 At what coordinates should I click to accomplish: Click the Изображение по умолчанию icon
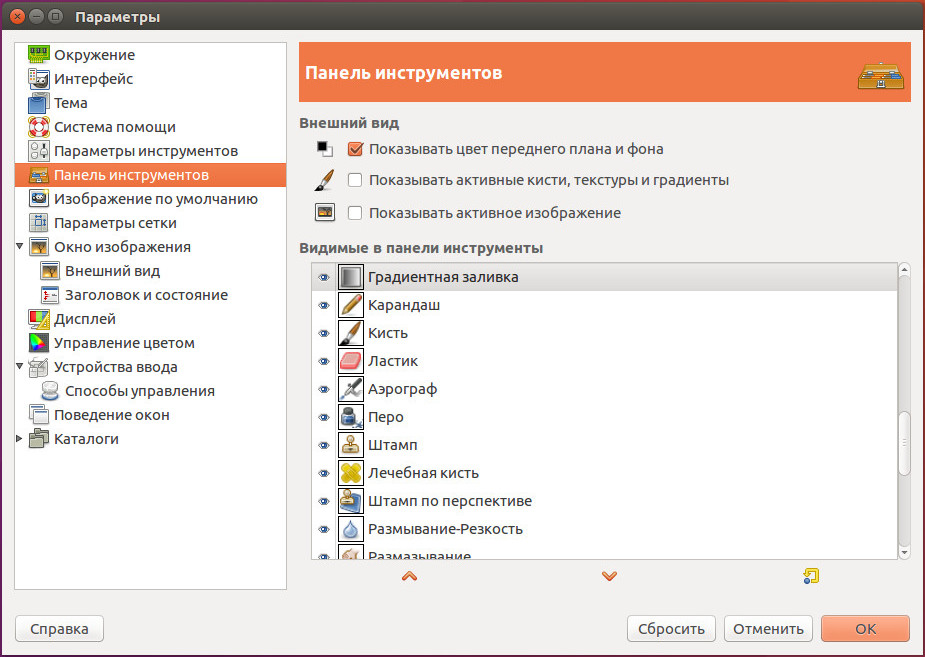click(39, 199)
